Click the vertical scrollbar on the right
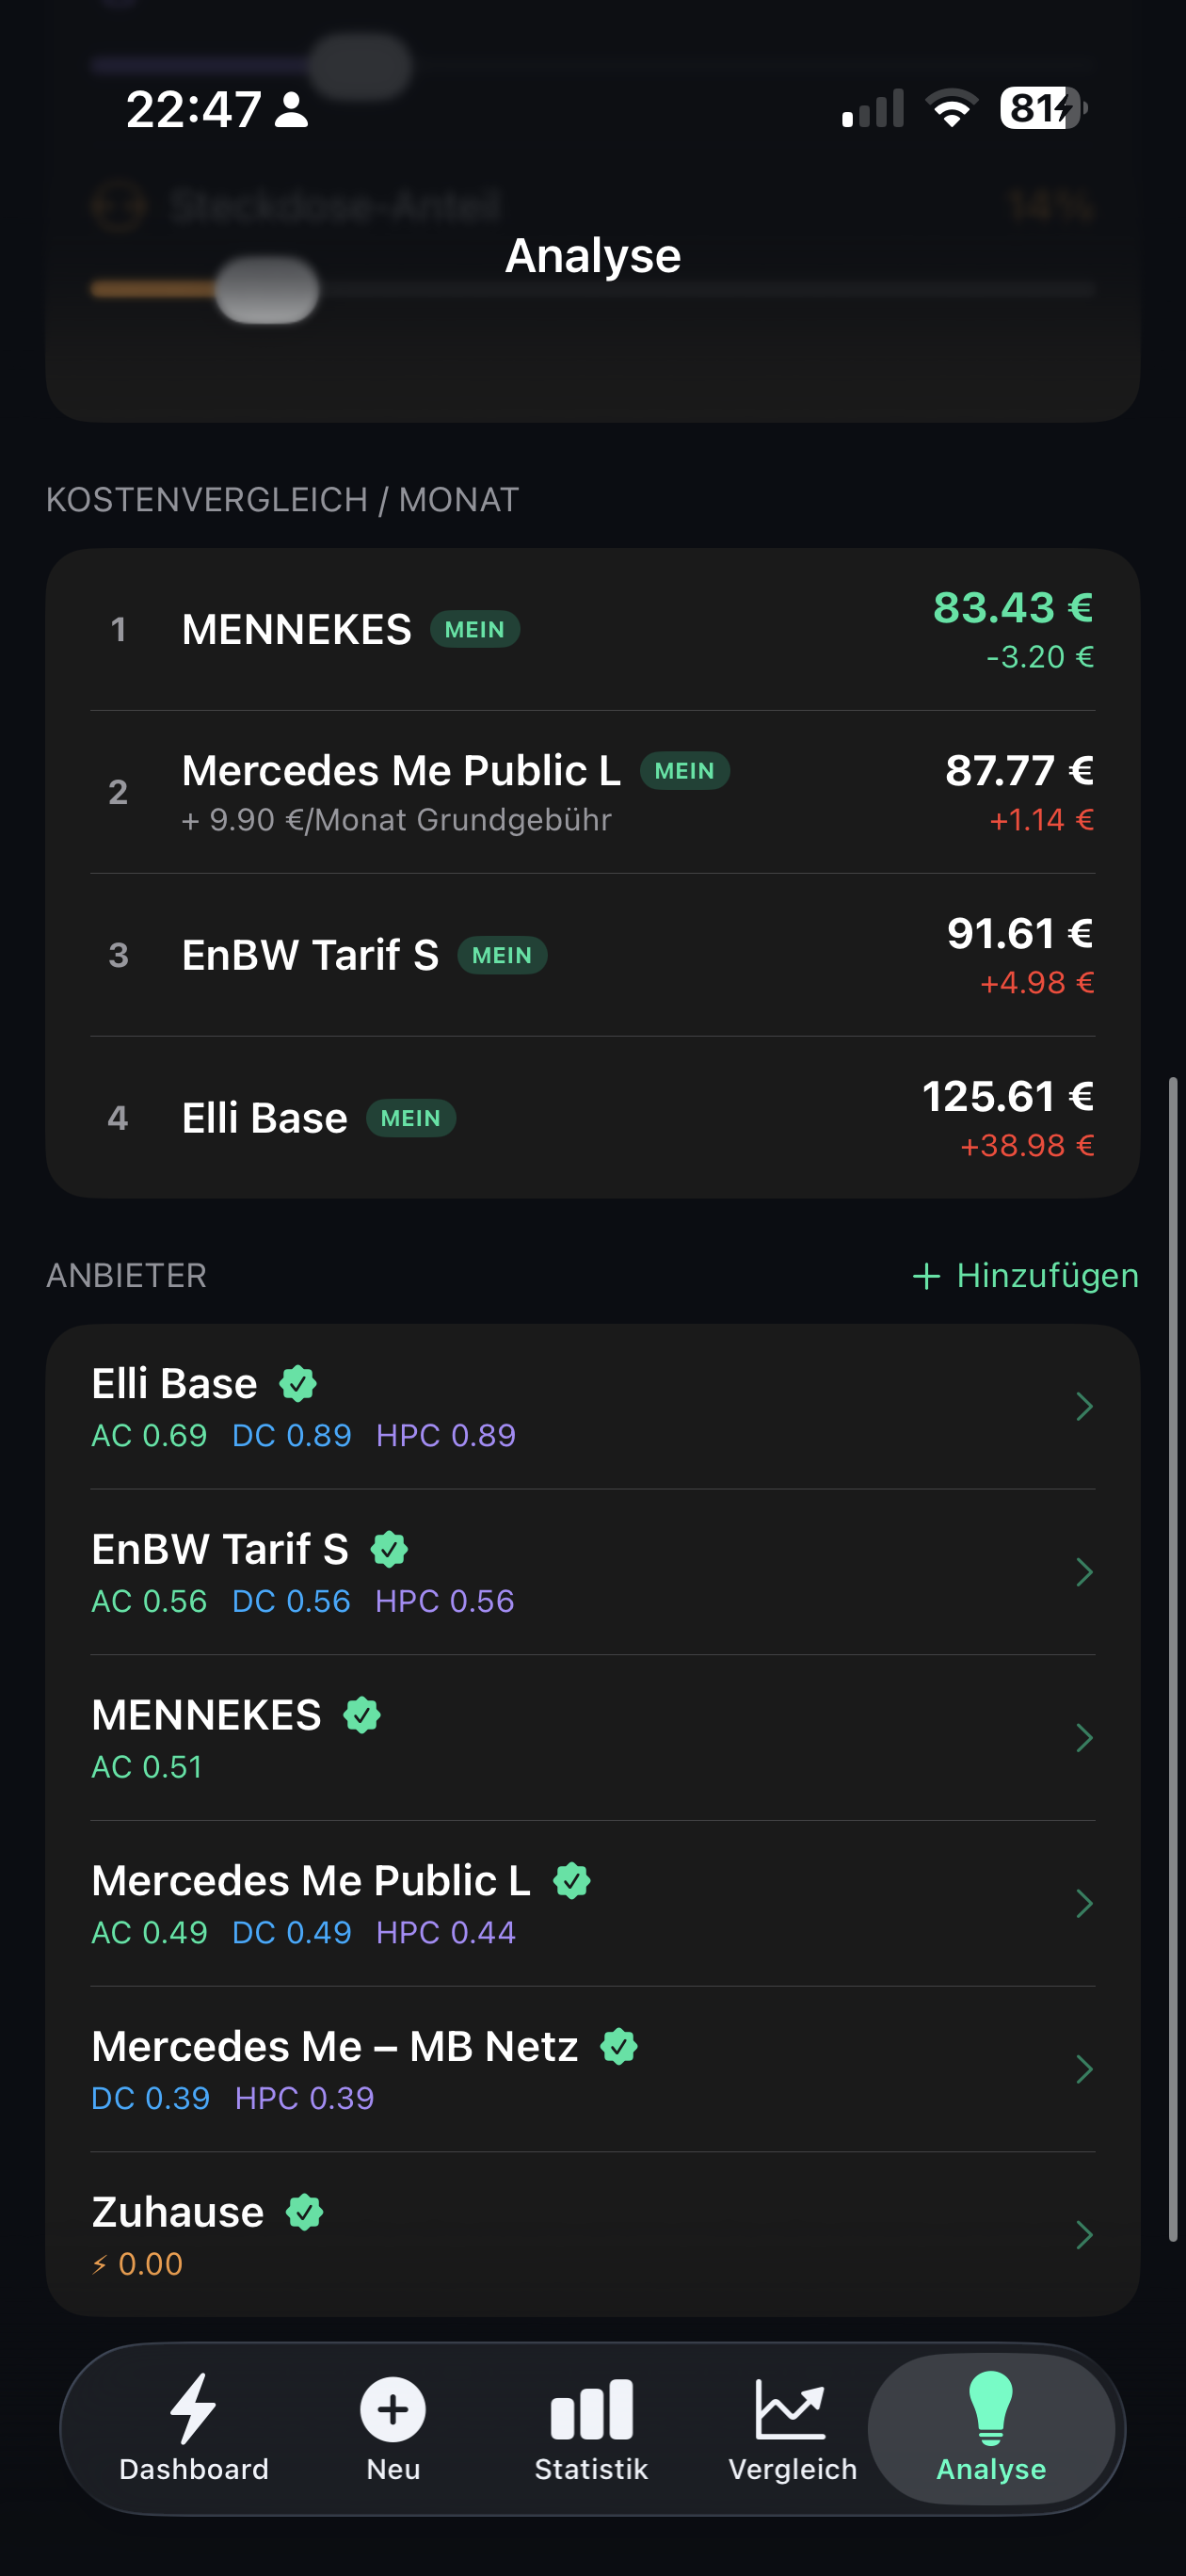This screenshot has width=1186, height=2576. click(1172, 1660)
